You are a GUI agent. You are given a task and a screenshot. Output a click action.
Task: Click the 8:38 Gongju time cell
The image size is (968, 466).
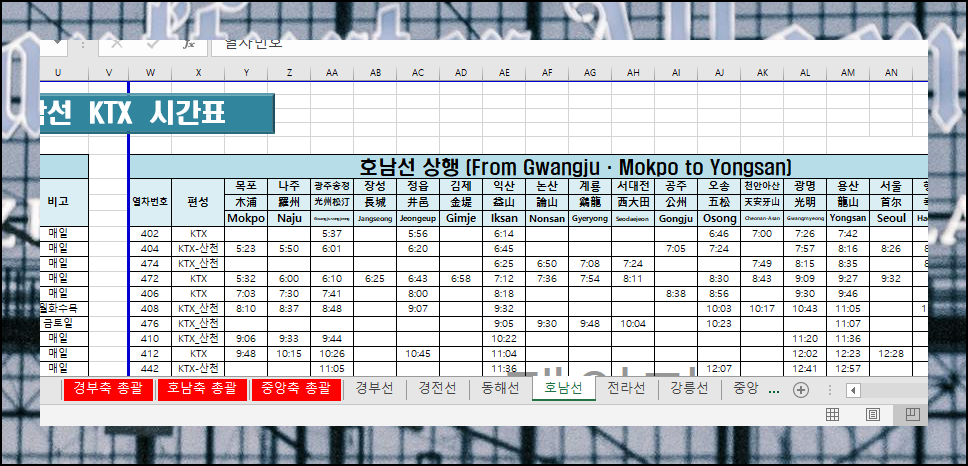(x=677, y=294)
